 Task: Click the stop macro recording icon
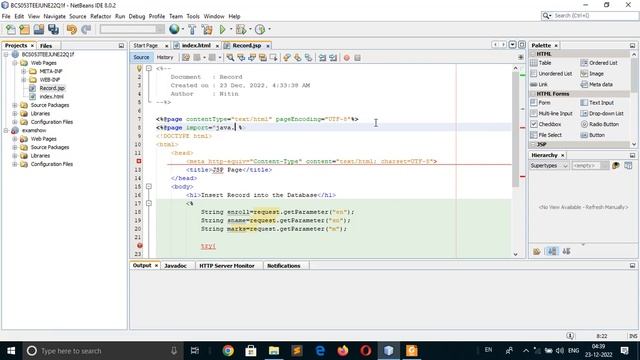pos(358,58)
